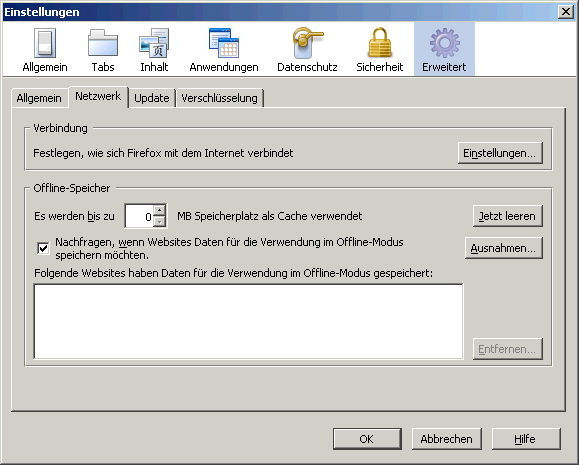Viewport: 579px width, 465px height.
Task: Focus the cache size MB field
Action: 140,216
